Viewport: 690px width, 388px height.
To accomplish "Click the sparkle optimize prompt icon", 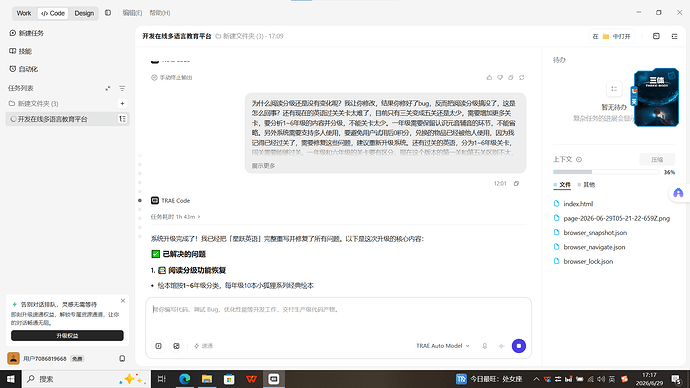I will tap(501, 346).
